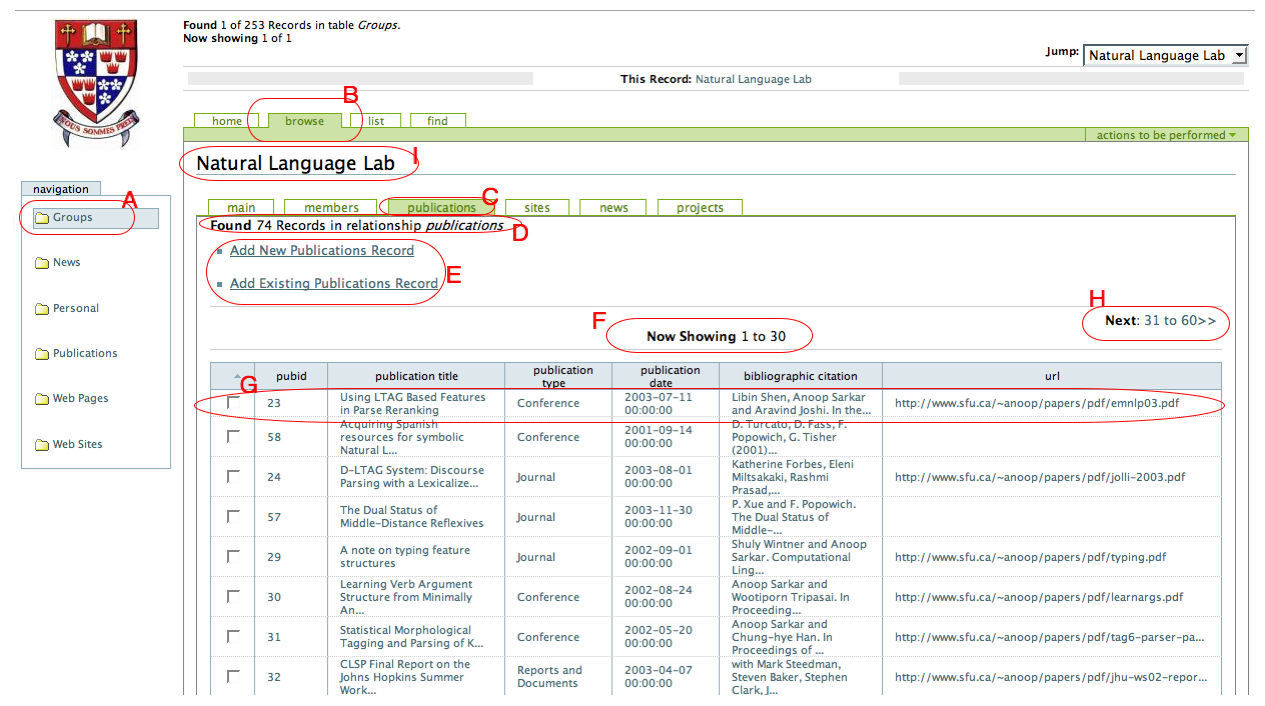
Task: Go to next records 31 to 60
Action: [x=1180, y=321]
